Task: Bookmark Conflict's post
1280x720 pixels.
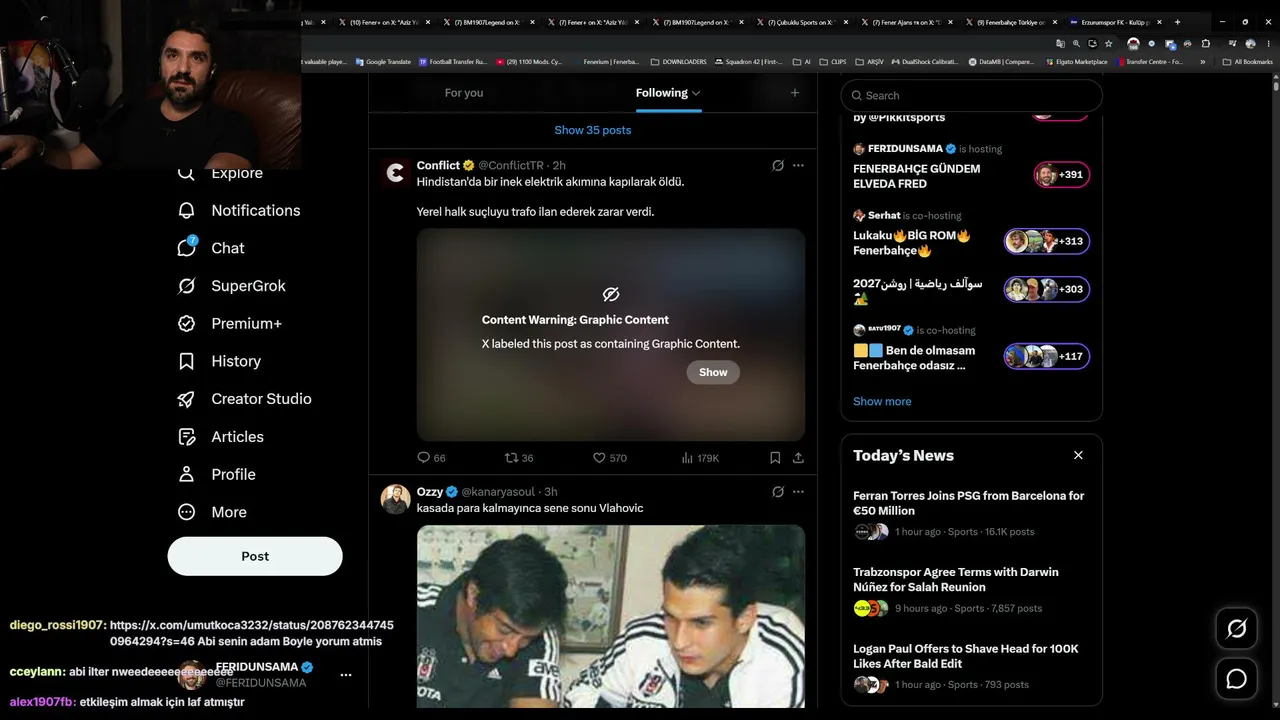Action: [x=775, y=458]
